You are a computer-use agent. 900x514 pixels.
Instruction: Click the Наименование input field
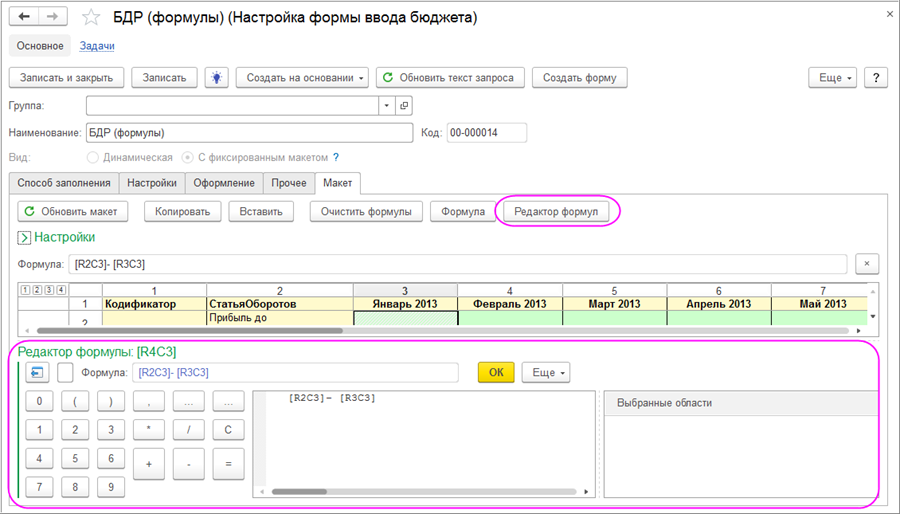pyautogui.click(x=248, y=133)
